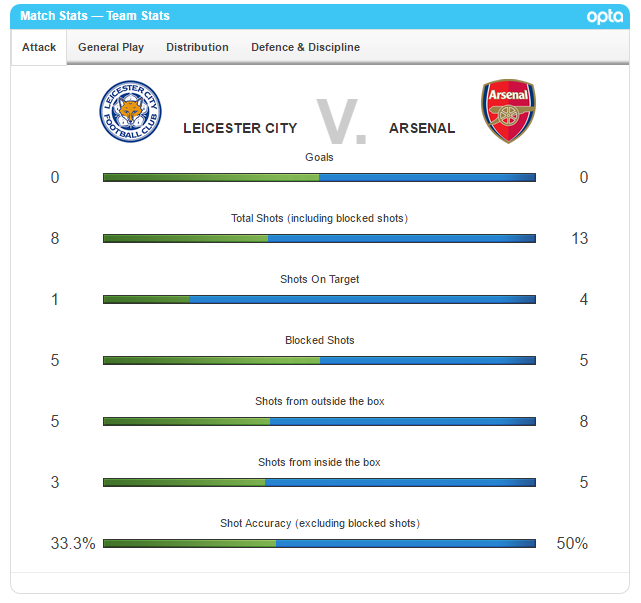Image resolution: width=641 pixels, height=603 pixels.
Task: Click the Total Shots comparison bar
Action: click(319, 238)
